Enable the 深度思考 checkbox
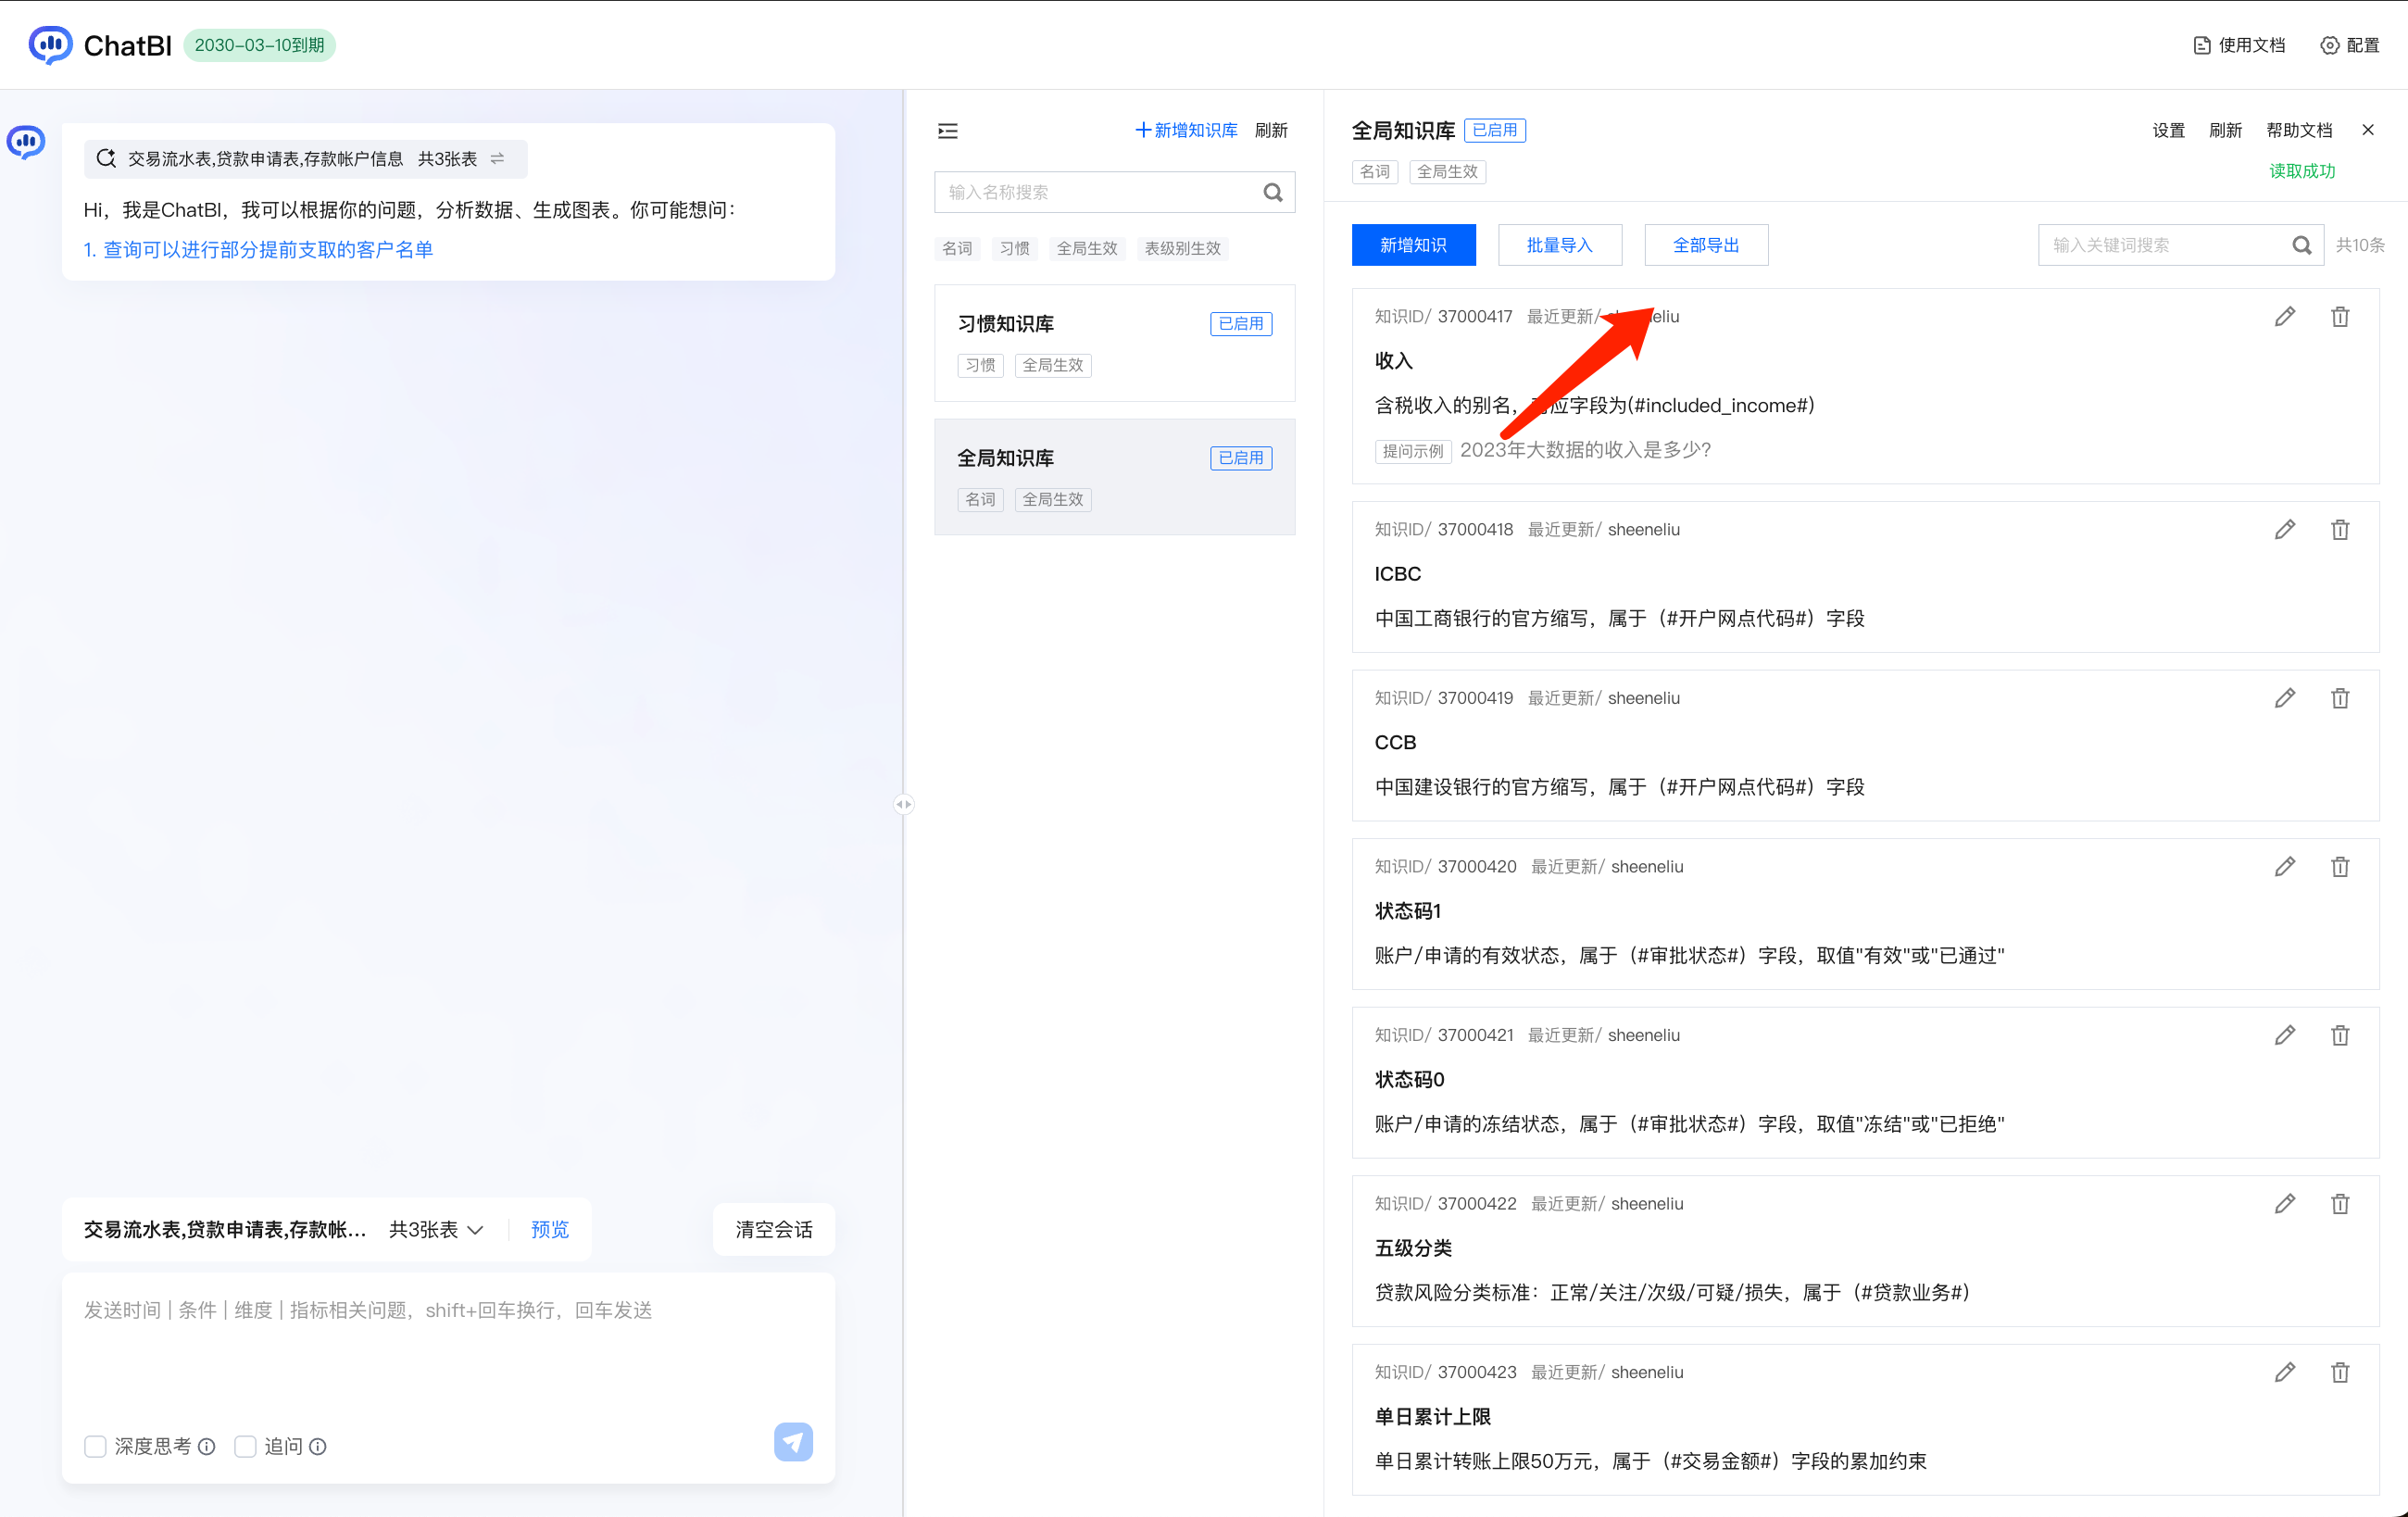This screenshot has width=2408, height=1517. point(95,1446)
